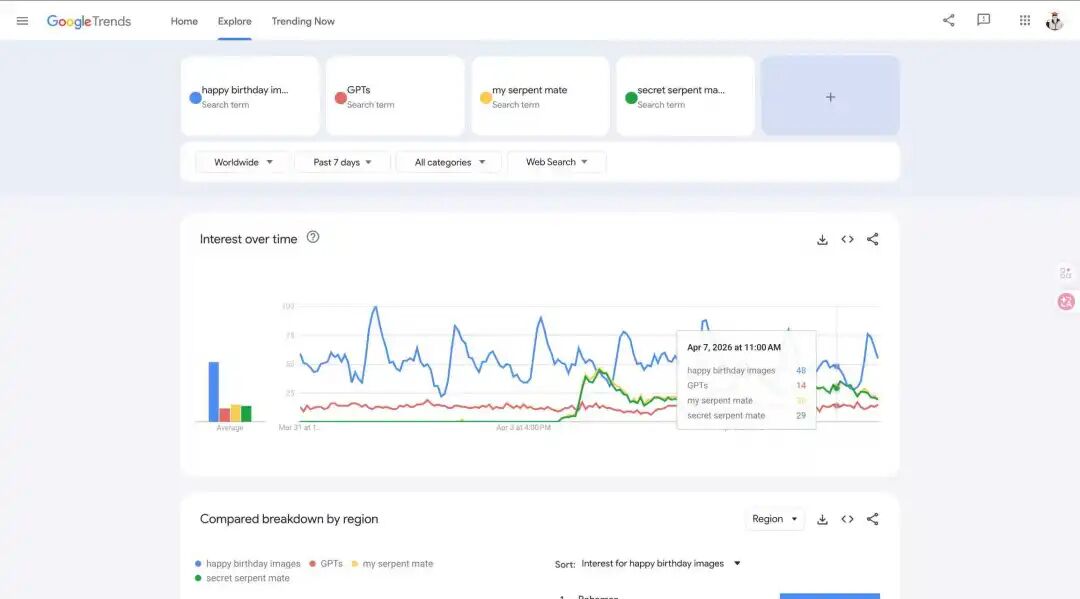Click the red dot on GPTs card
Image resolution: width=1080 pixels, height=599 pixels.
point(340,98)
